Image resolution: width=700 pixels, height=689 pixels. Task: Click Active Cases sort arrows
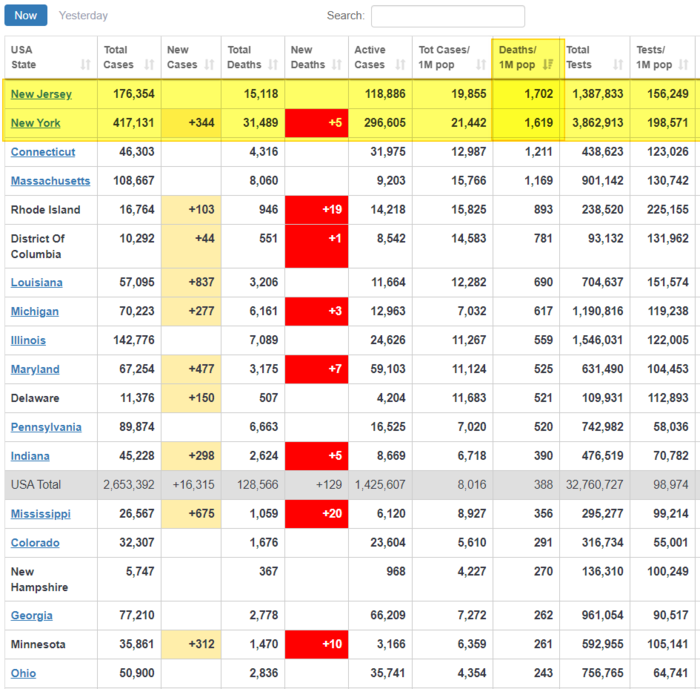[x=400, y=65]
